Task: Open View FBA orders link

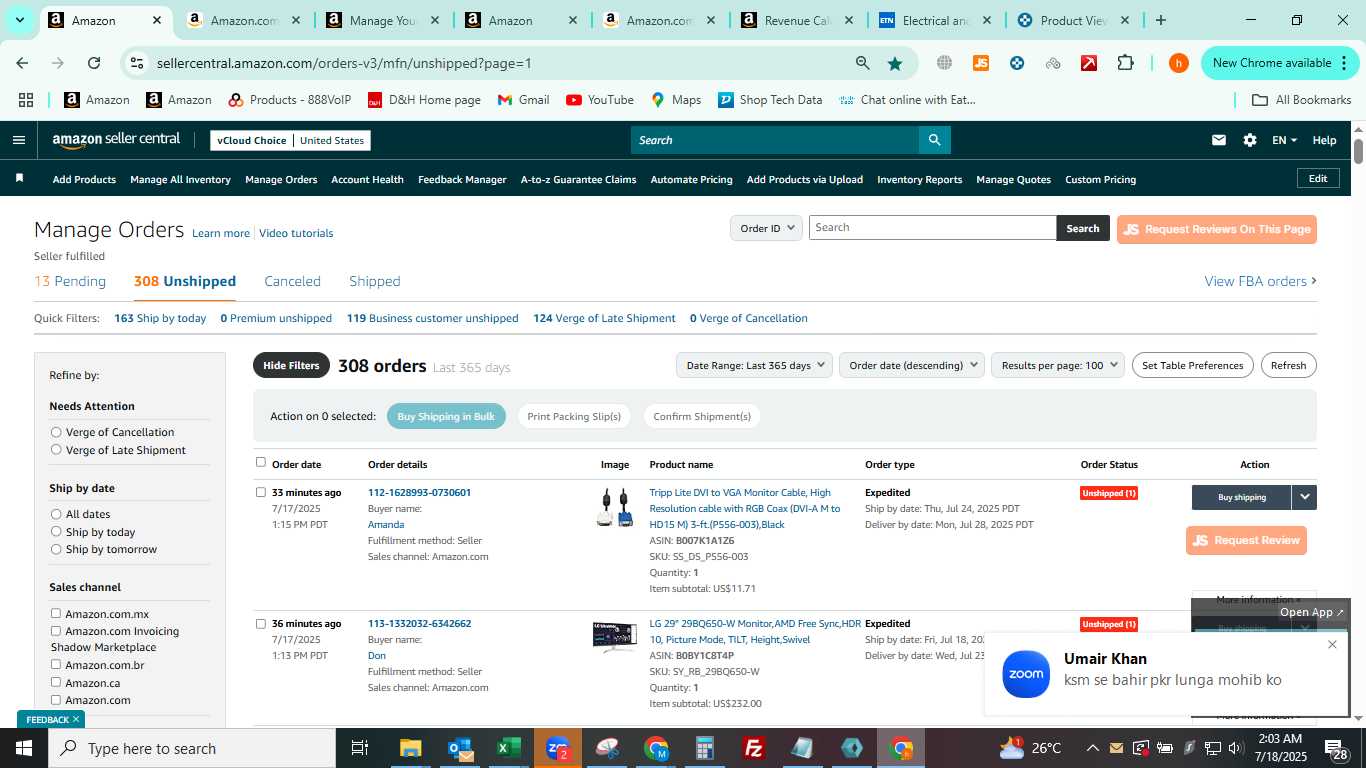Action: (1260, 281)
